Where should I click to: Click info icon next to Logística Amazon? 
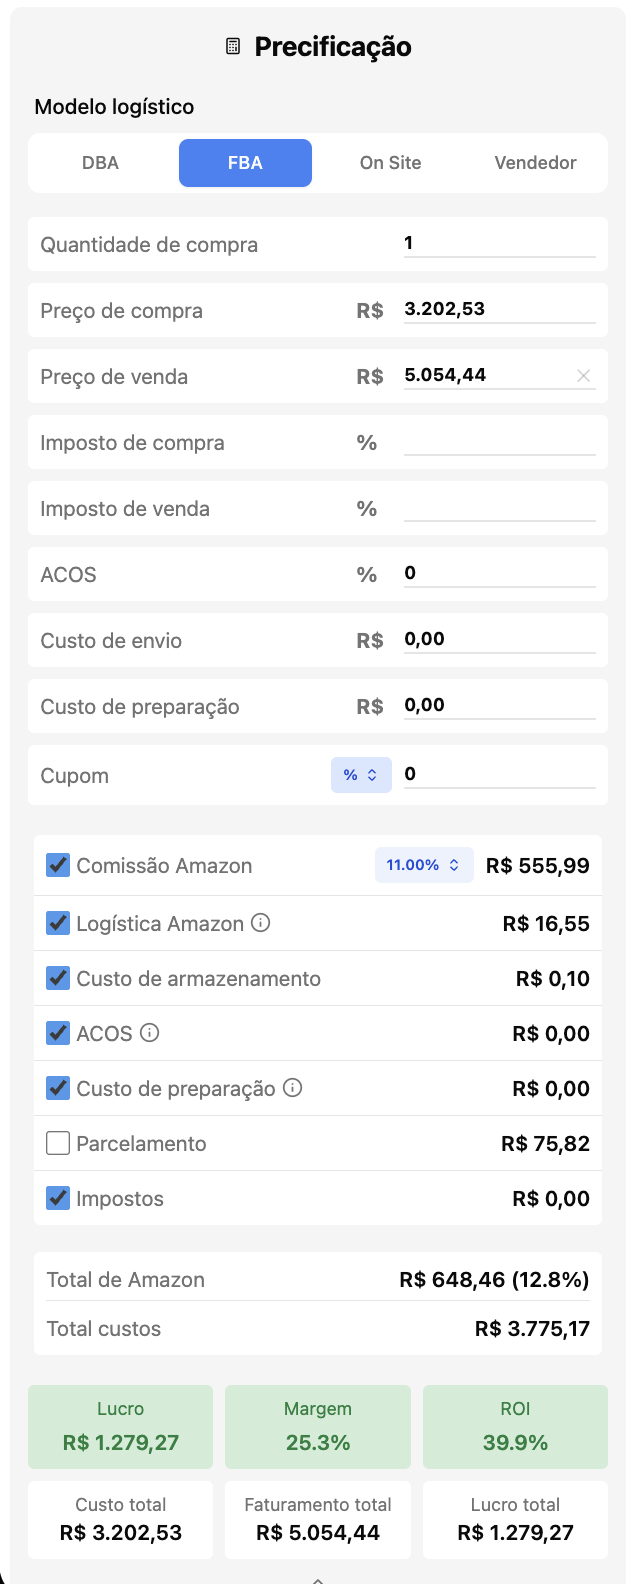click(x=261, y=923)
